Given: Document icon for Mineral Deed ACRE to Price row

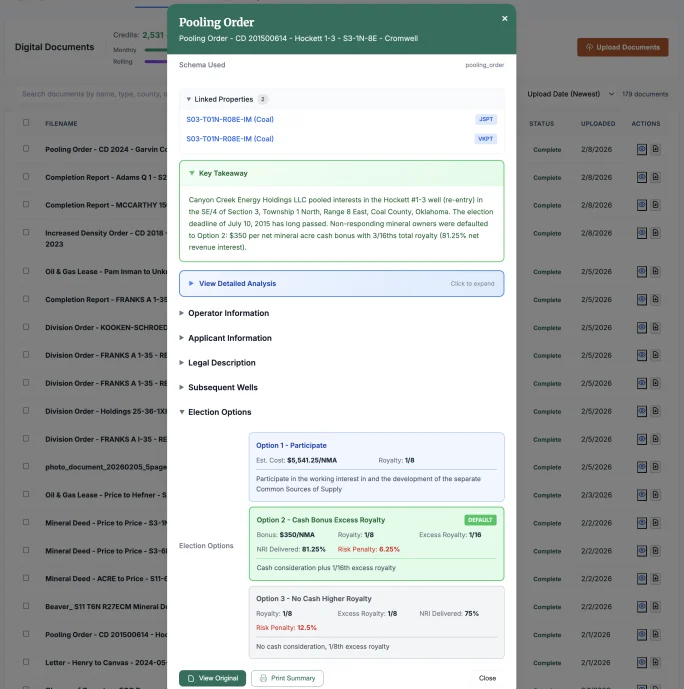Looking at the screenshot, I should click(x=655, y=579).
